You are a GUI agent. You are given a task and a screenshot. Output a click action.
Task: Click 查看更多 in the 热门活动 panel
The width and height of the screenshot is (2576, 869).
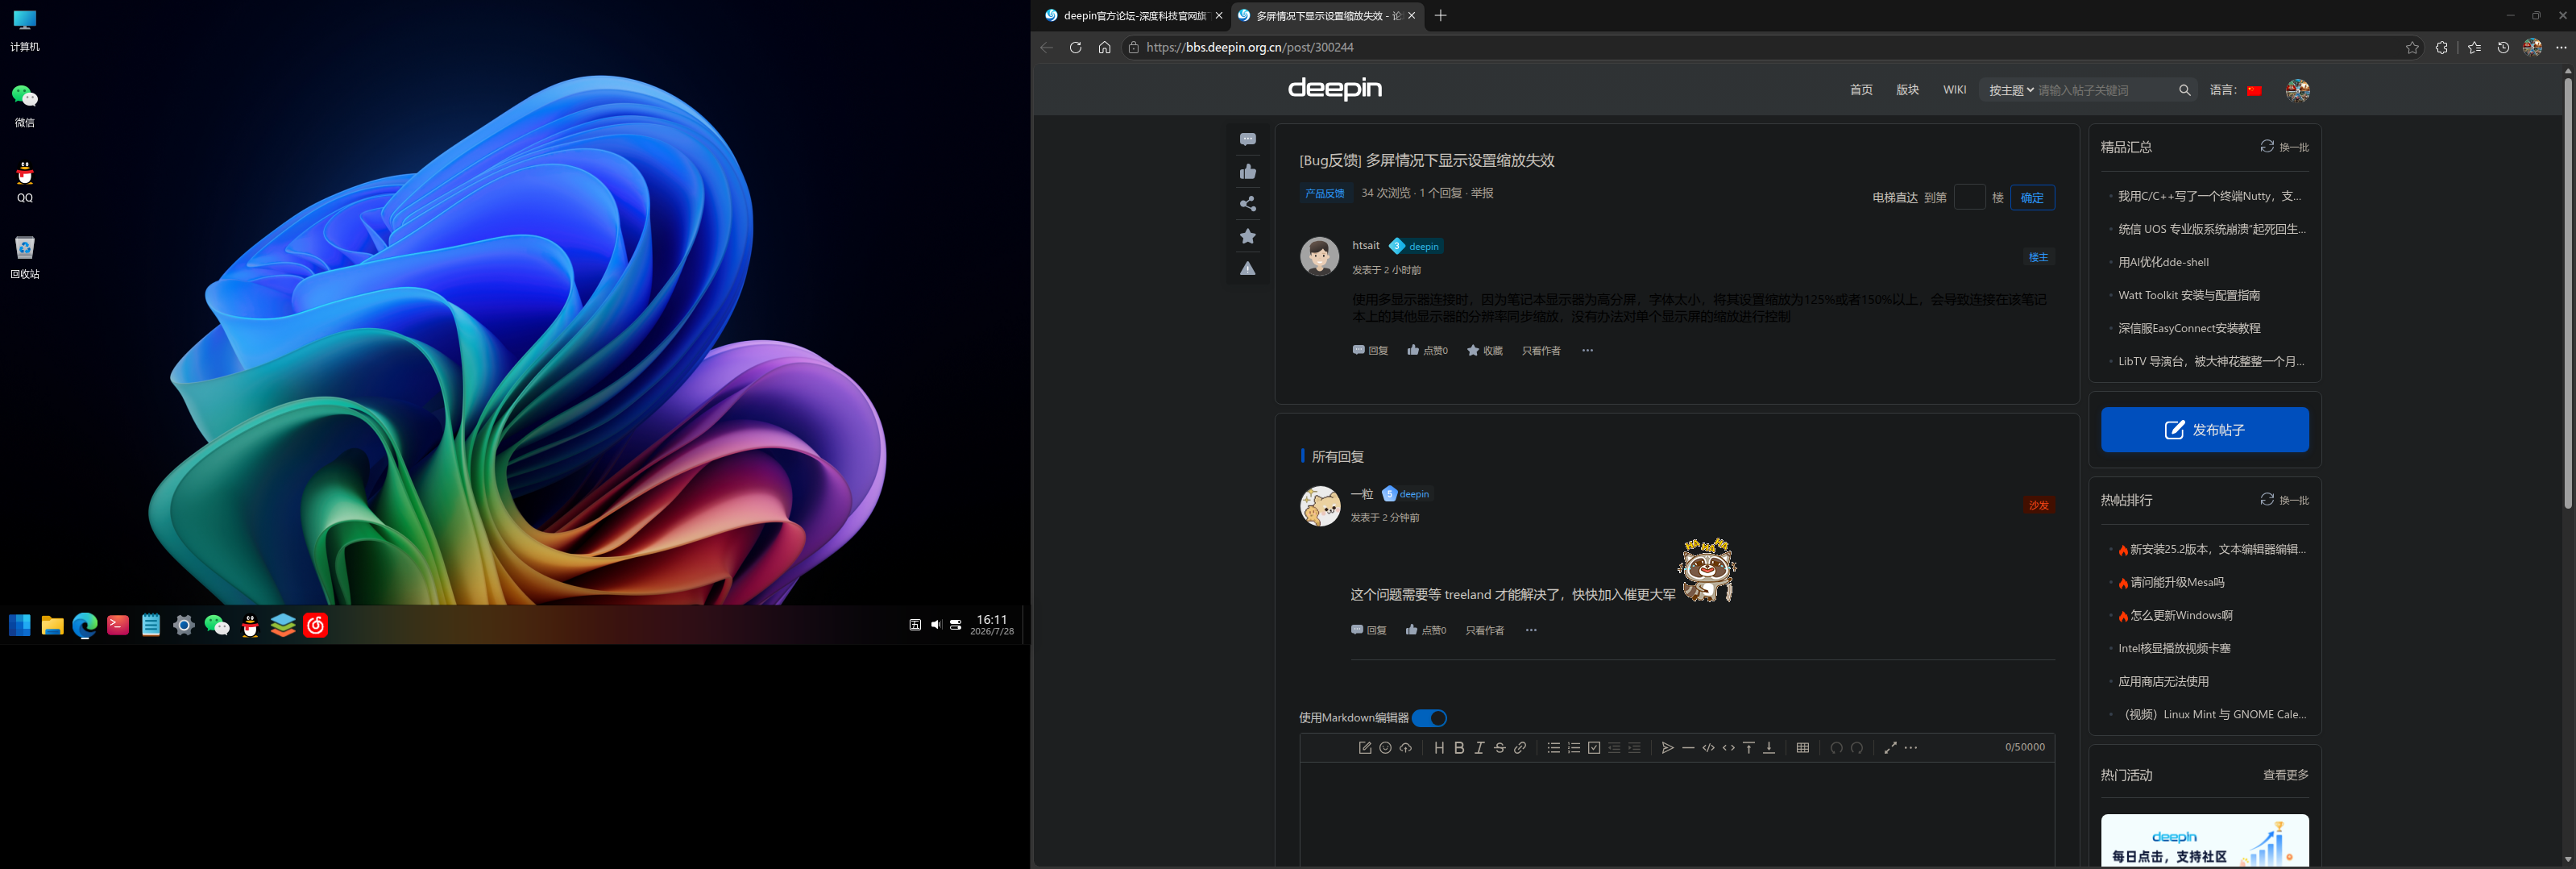[x=2285, y=775]
